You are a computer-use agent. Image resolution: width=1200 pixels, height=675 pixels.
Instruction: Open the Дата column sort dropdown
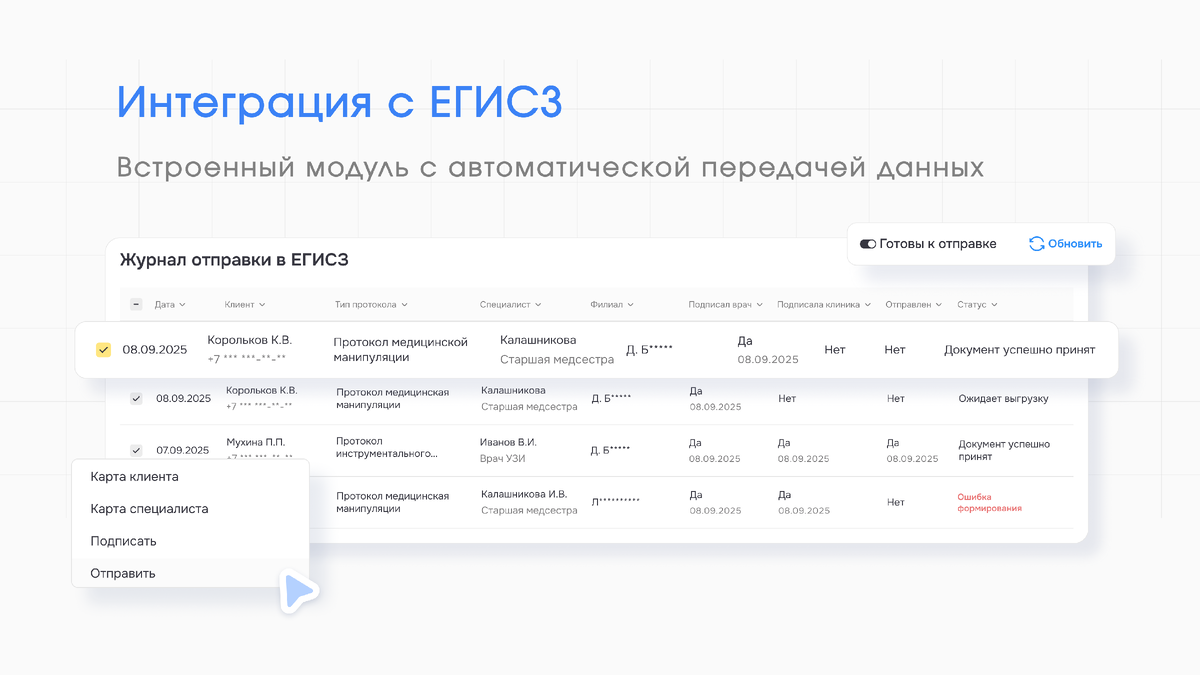(170, 305)
